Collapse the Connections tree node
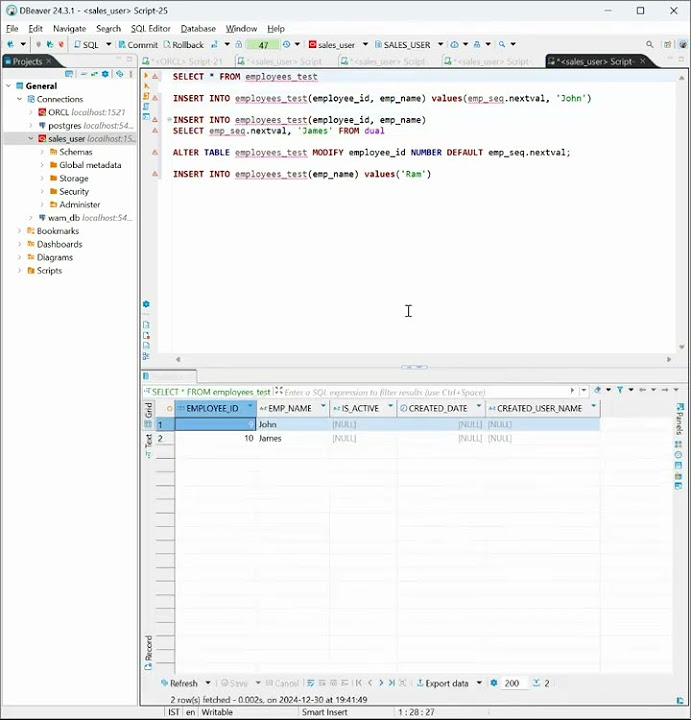The image size is (691, 720). point(20,99)
